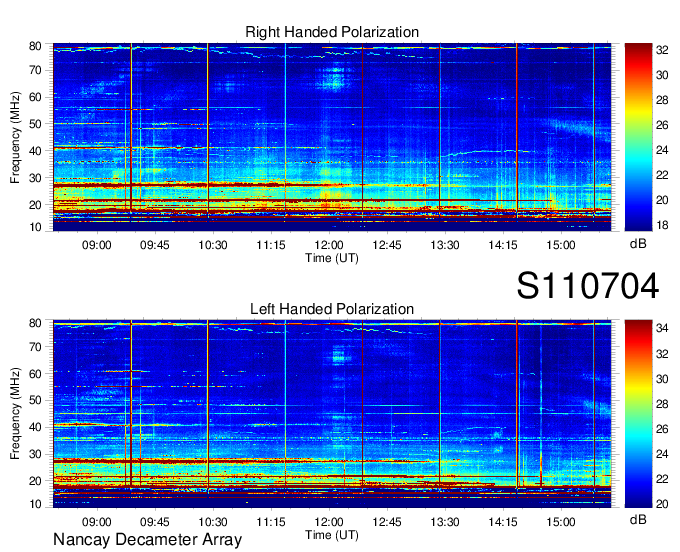Select the S110704 observation label
Image resolution: width=680 pixels, height=552 pixels.
(588, 286)
